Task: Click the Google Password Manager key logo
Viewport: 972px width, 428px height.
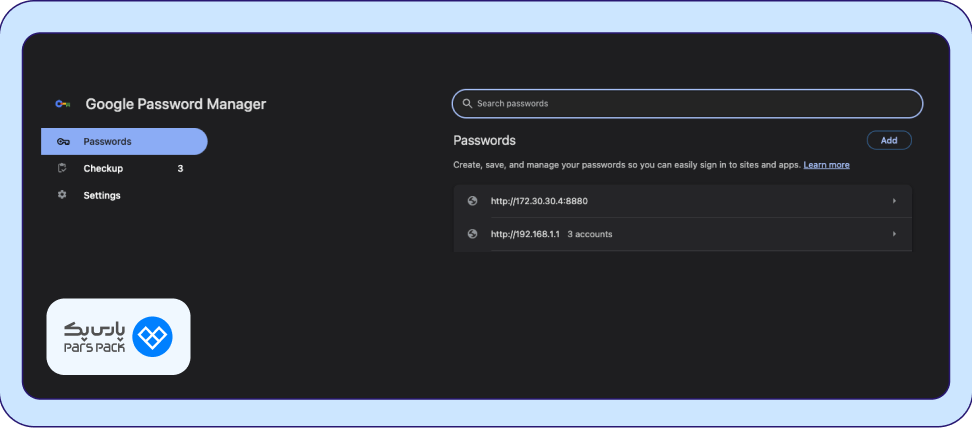Action: [x=62, y=104]
